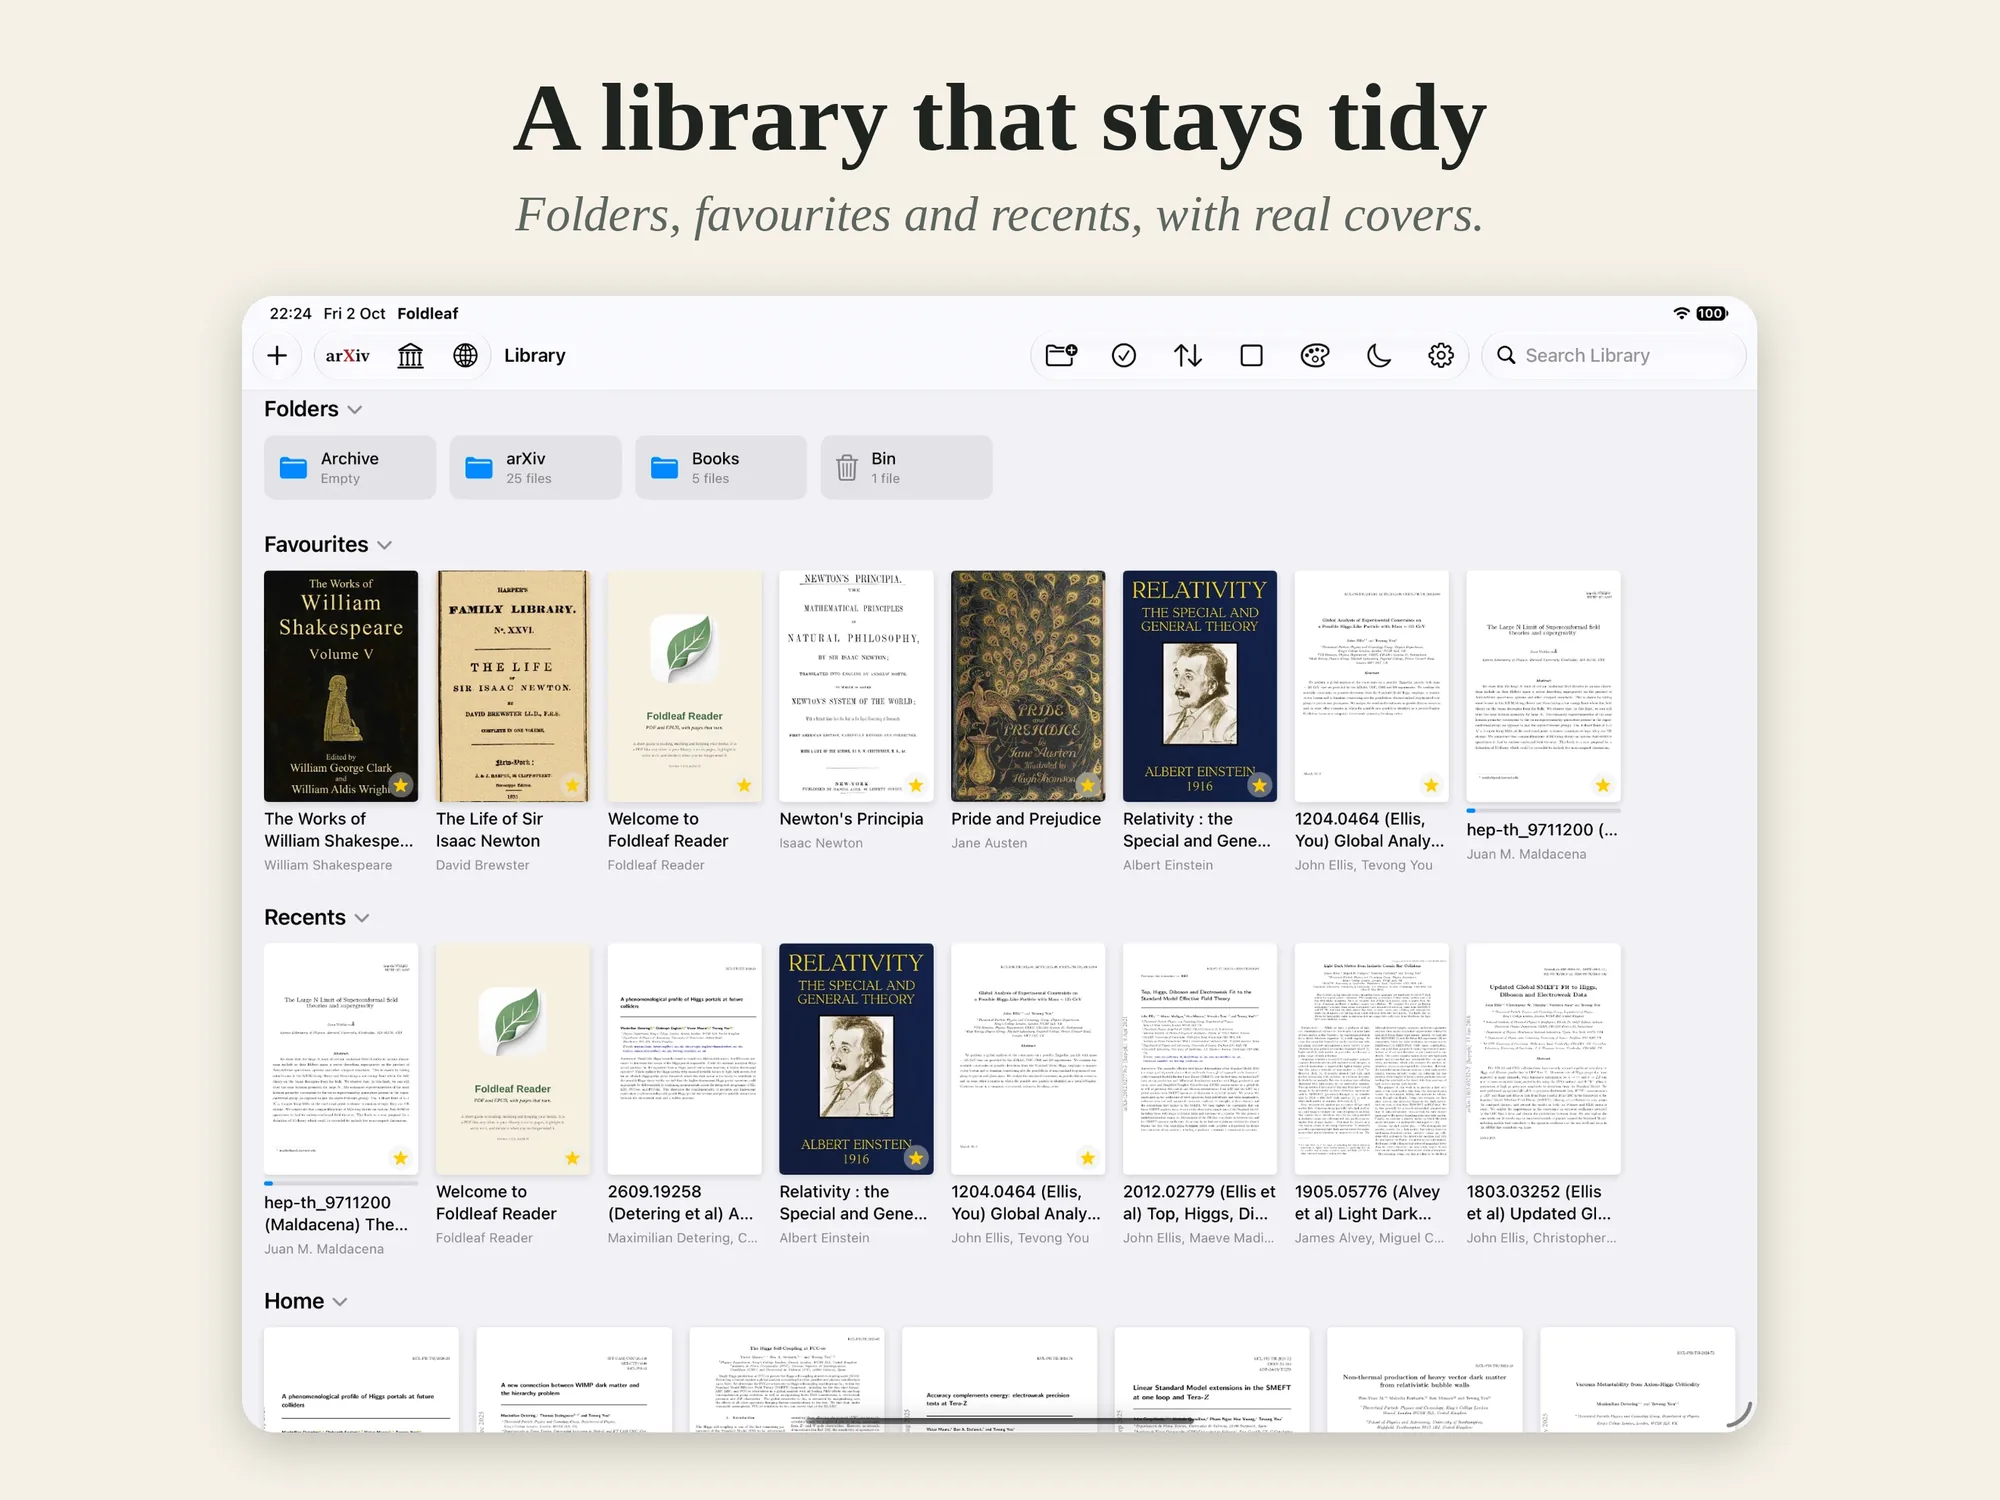Viewport: 2000px width, 1500px height.
Task: Toggle favourite star on Life of Sir Isaac Newton
Action: (573, 785)
